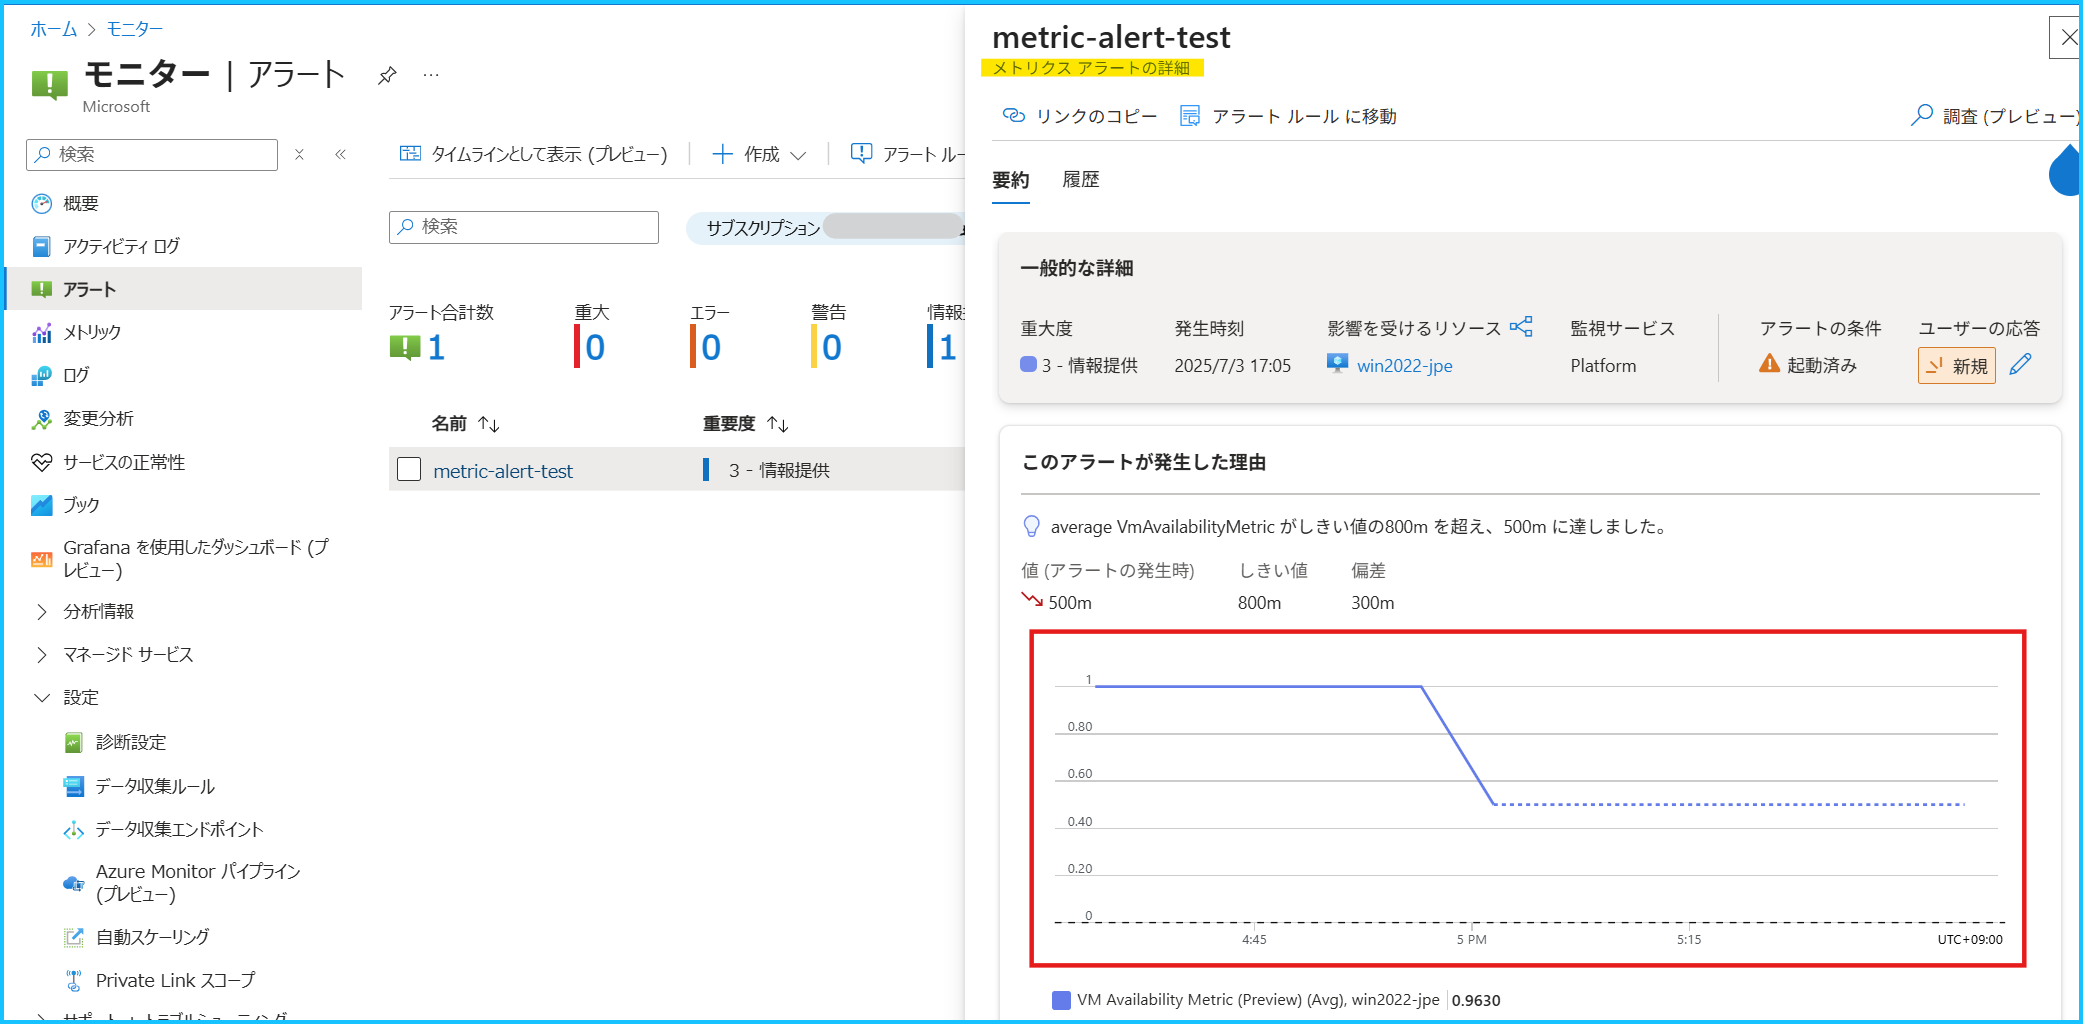The width and height of the screenshot is (2083, 1024).
Task: Expand the 分析情報 section
Action: point(41,611)
